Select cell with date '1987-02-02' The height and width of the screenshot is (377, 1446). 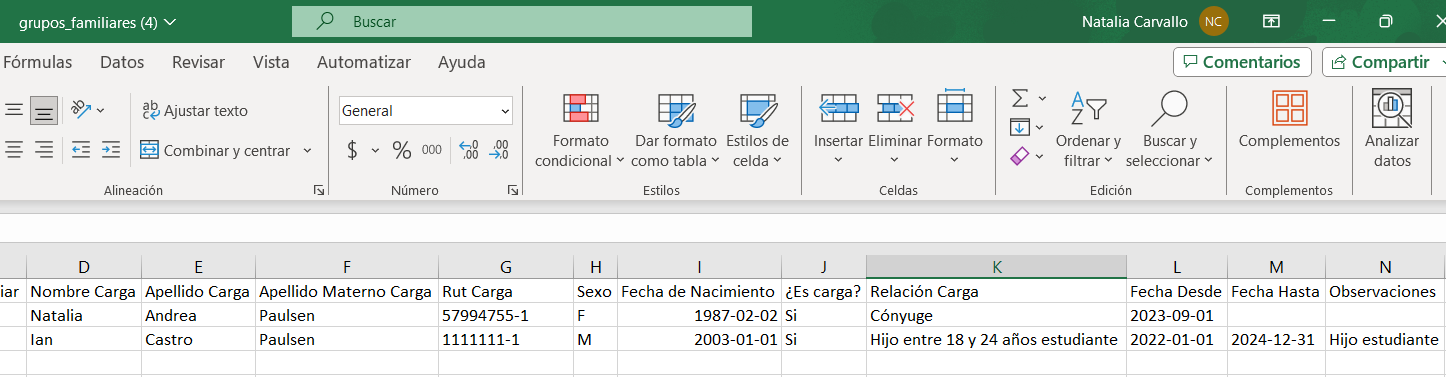point(699,316)
